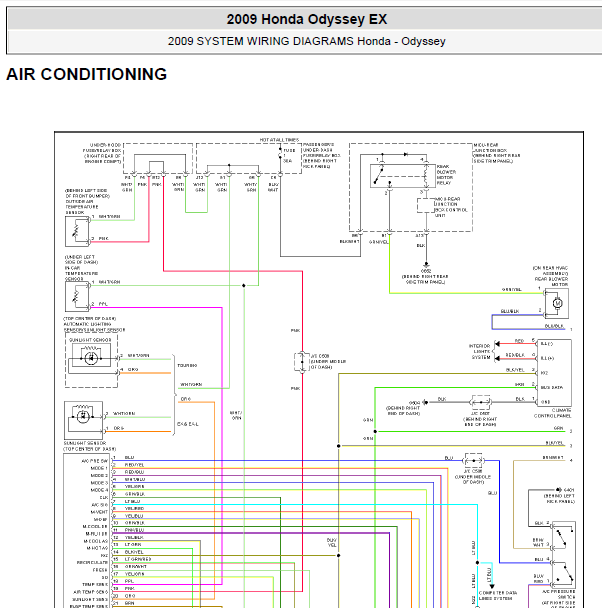
Task: Click the "LT GRN" wire label at pin 13
Action: [133, 544]
